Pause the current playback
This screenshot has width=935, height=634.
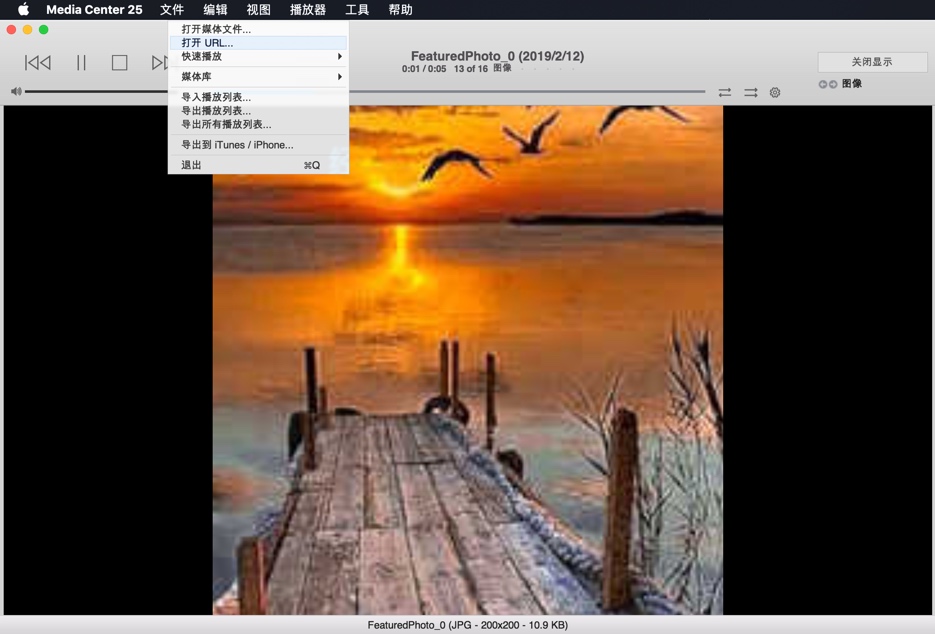81,63
